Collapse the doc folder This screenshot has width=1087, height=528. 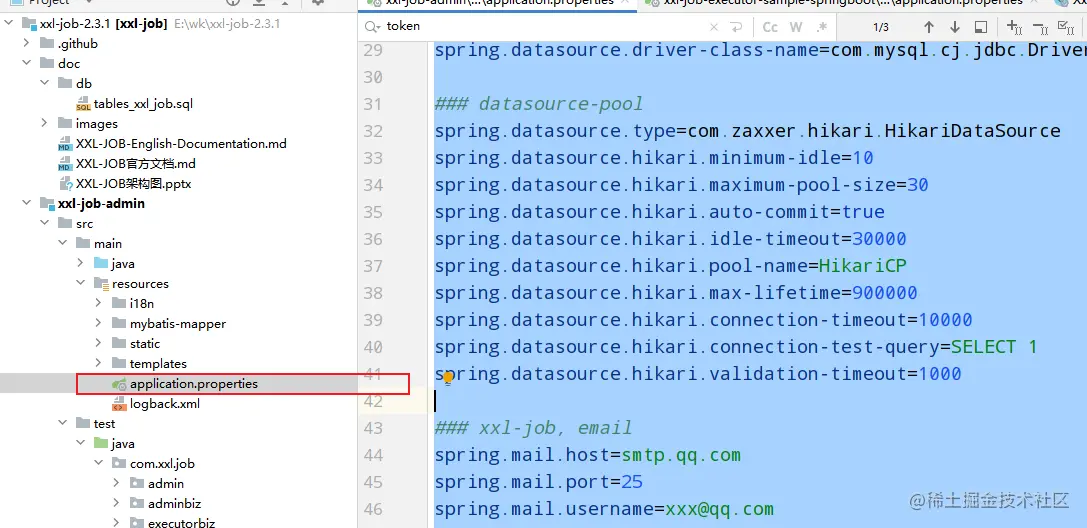[x=26, y=63]
